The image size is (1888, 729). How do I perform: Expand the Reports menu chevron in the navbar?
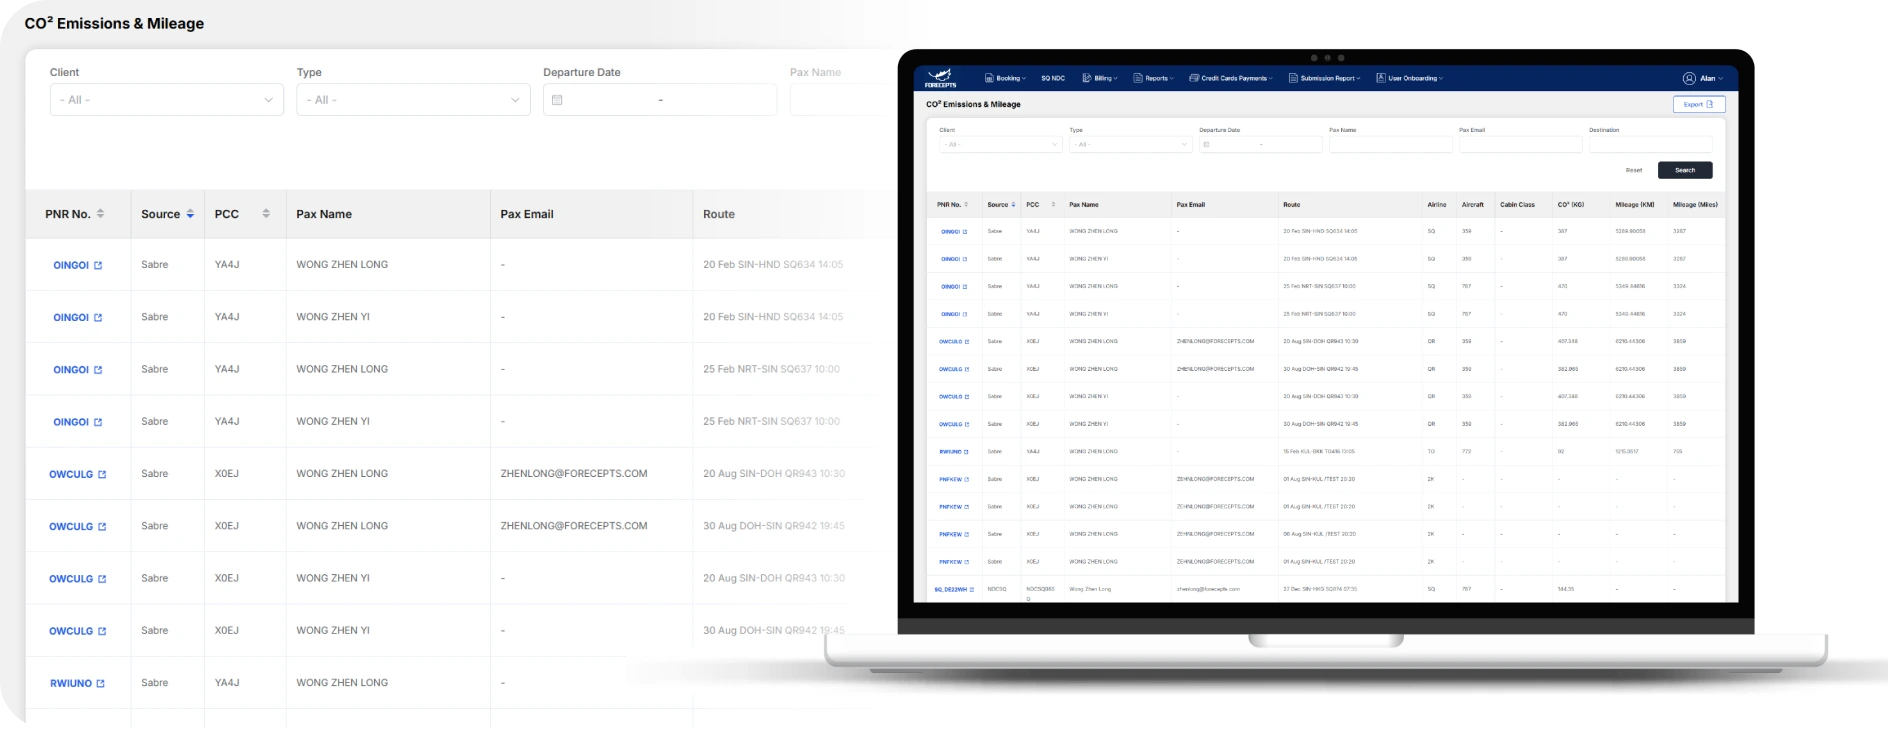[x=1172, y=78]
